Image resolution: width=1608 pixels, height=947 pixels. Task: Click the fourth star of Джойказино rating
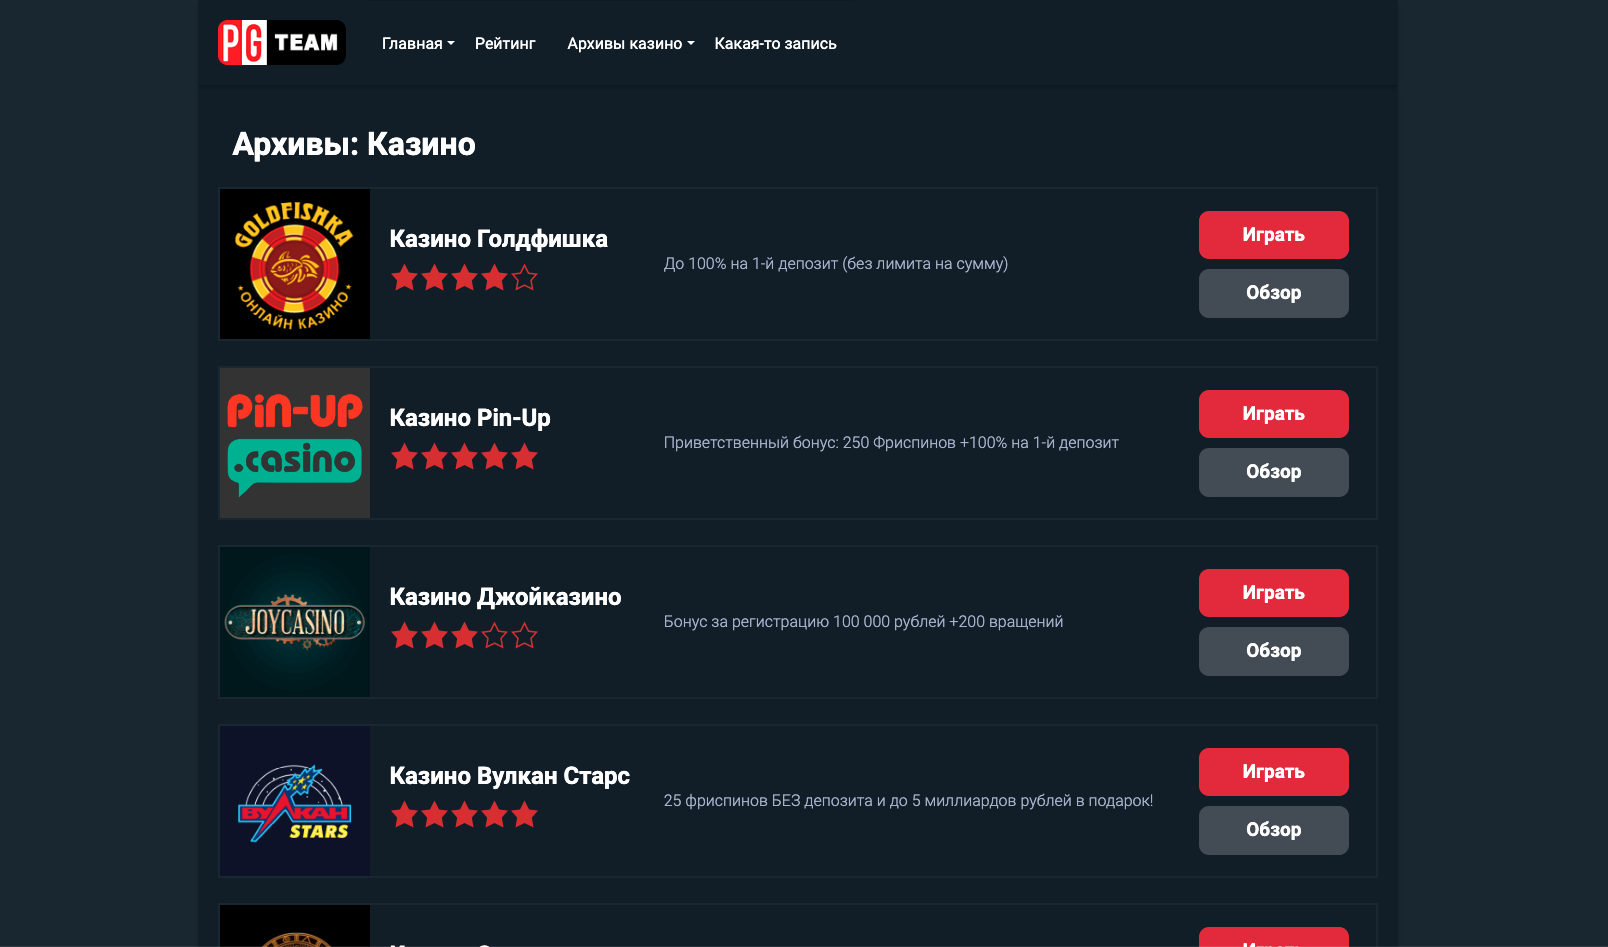pos(495,636)
